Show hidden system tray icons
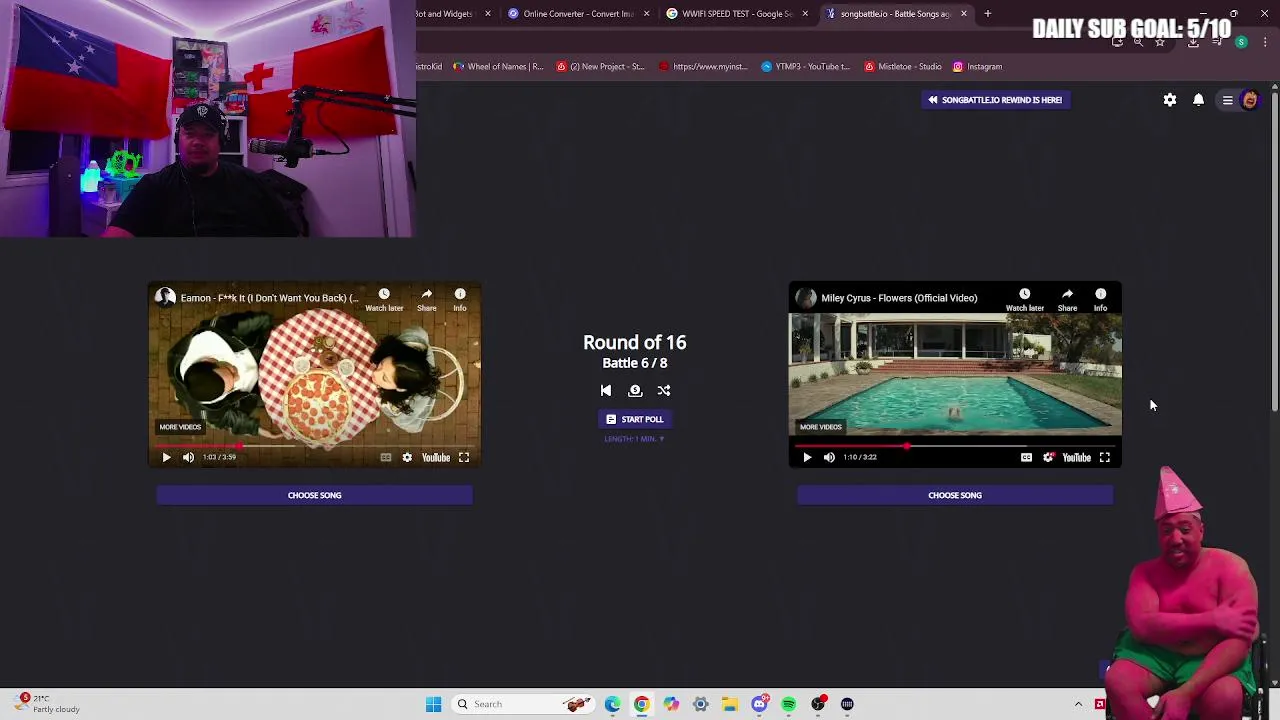The image size is (1280, 720). (1078, 704)
